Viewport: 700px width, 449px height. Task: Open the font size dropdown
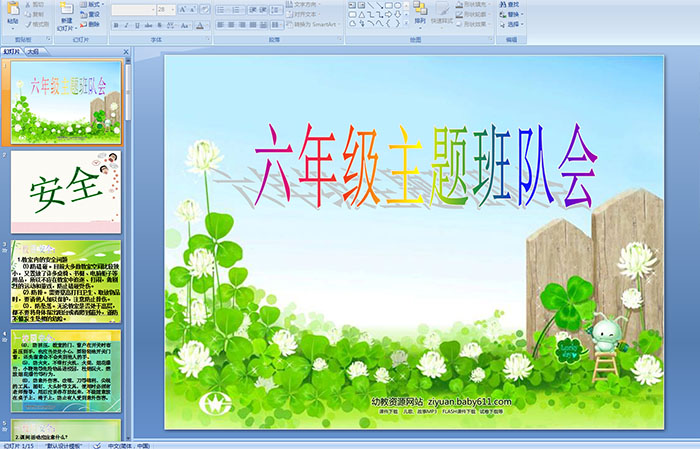[172, 9]
